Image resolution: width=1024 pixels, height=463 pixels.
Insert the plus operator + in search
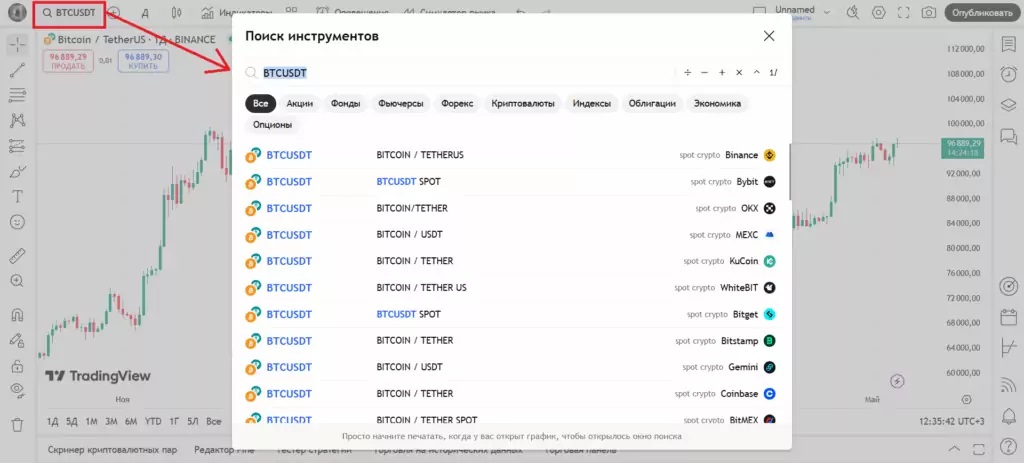click(722, 72)
